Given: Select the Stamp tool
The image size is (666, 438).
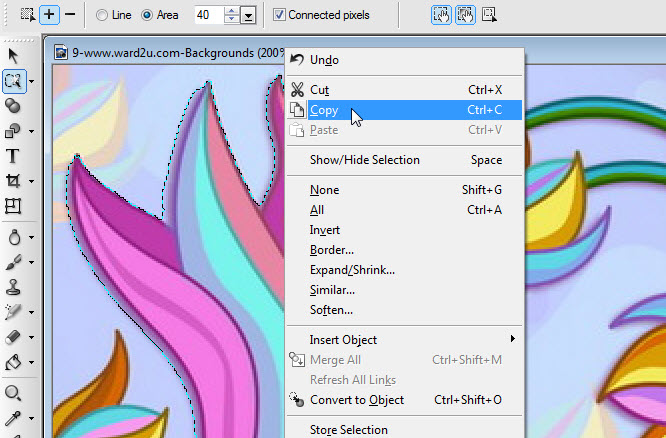Looking at the screenshot, I should click(14, 287).
